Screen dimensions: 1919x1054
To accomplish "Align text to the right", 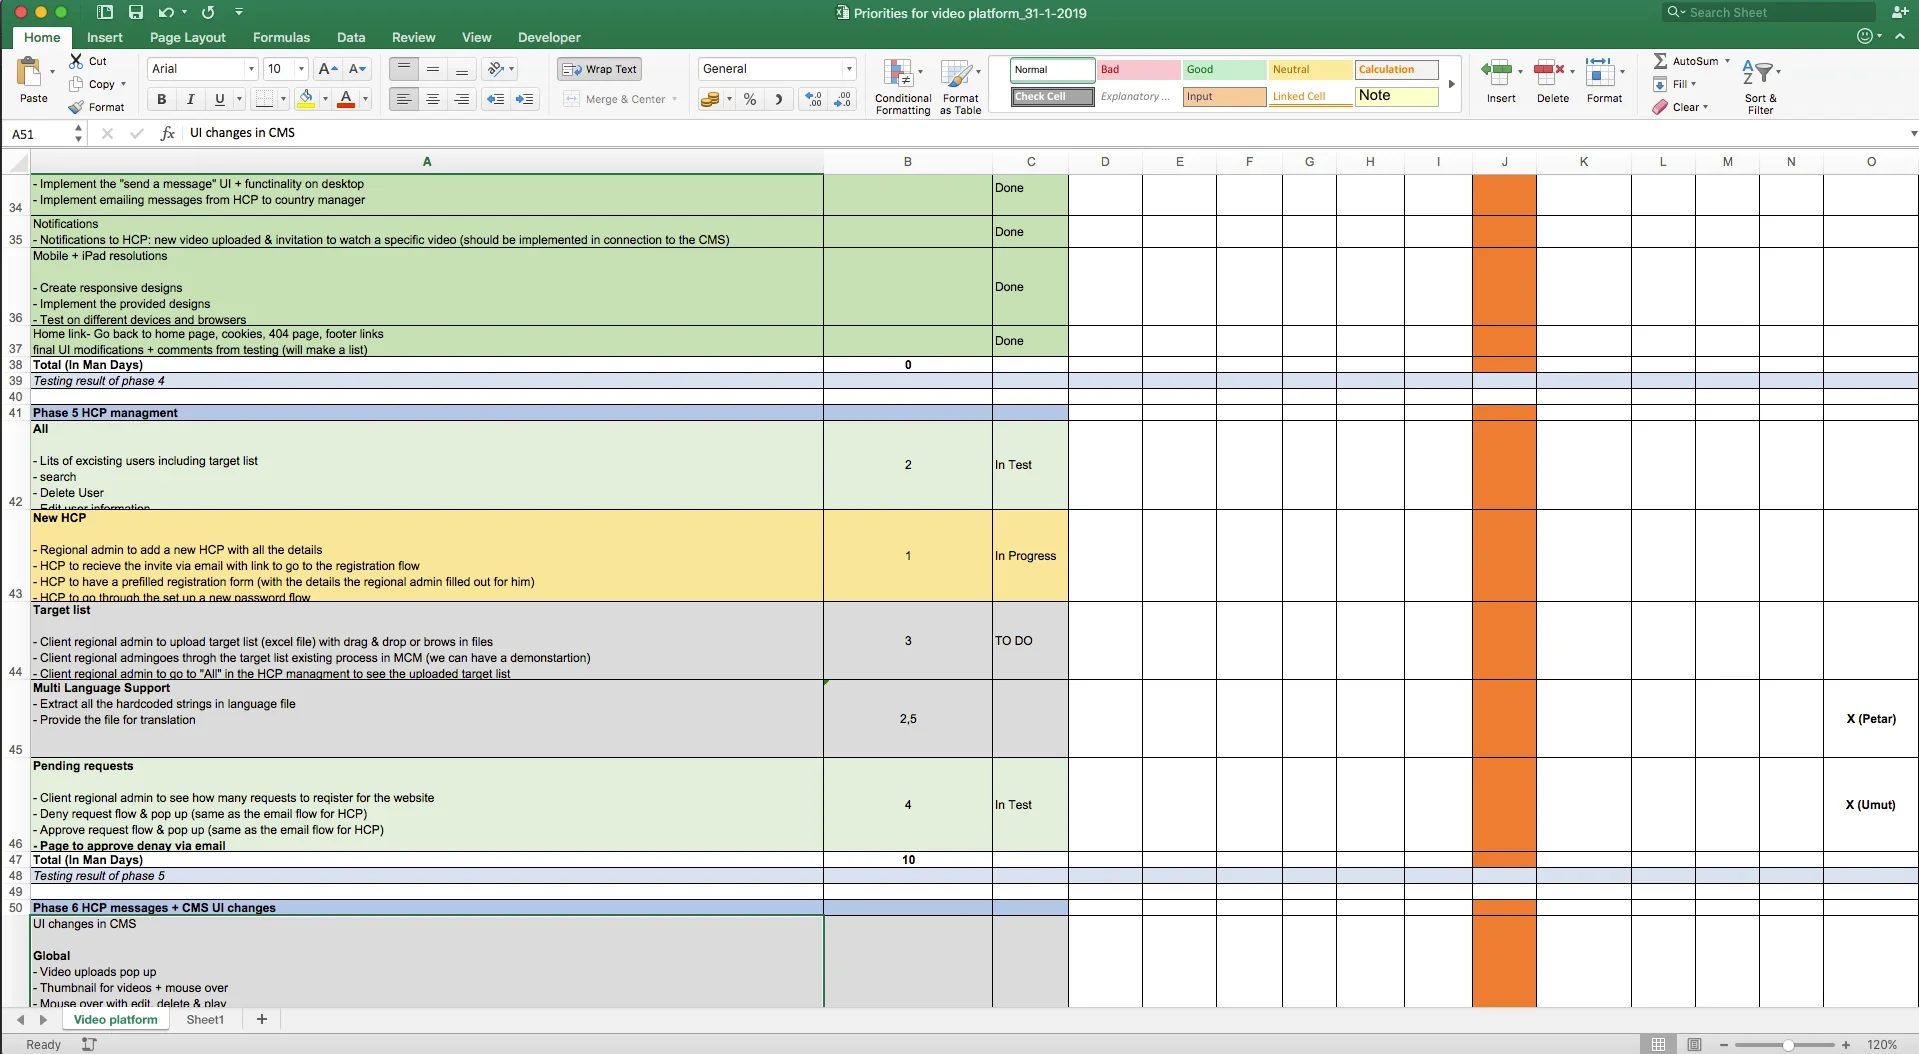I will point(462,99).
